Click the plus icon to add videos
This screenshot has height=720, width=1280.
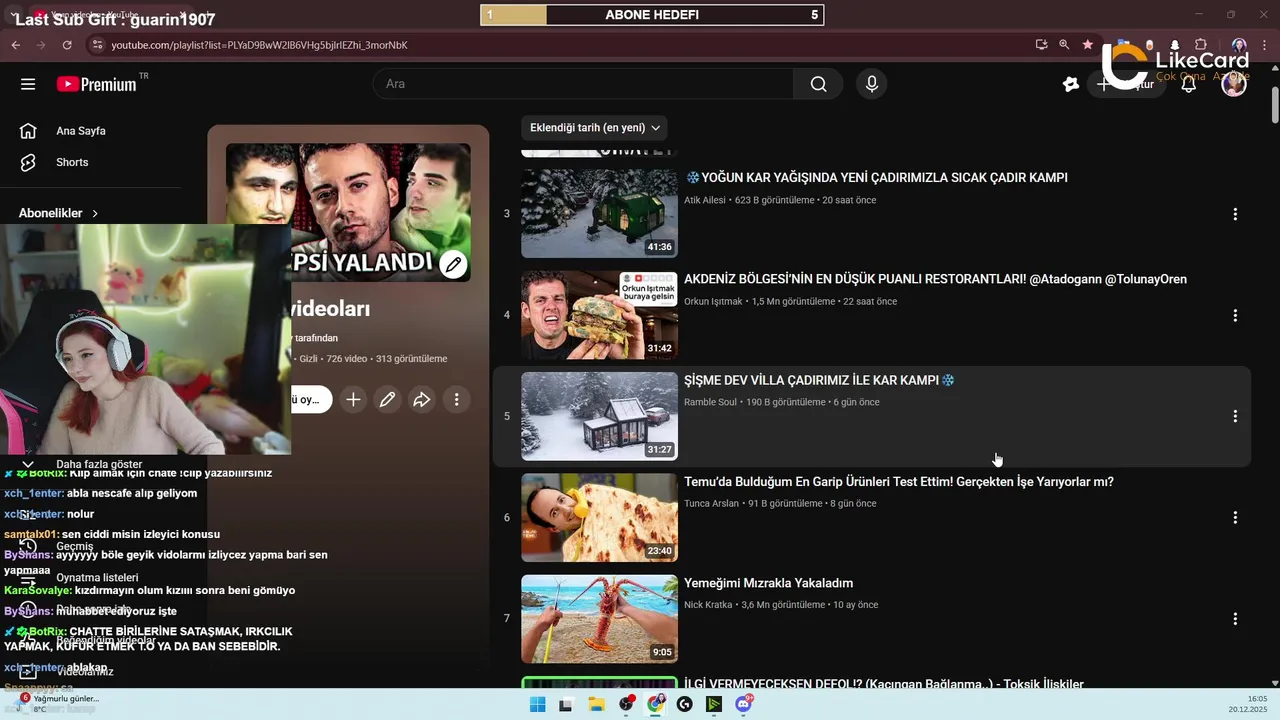[x=353, y=400]
